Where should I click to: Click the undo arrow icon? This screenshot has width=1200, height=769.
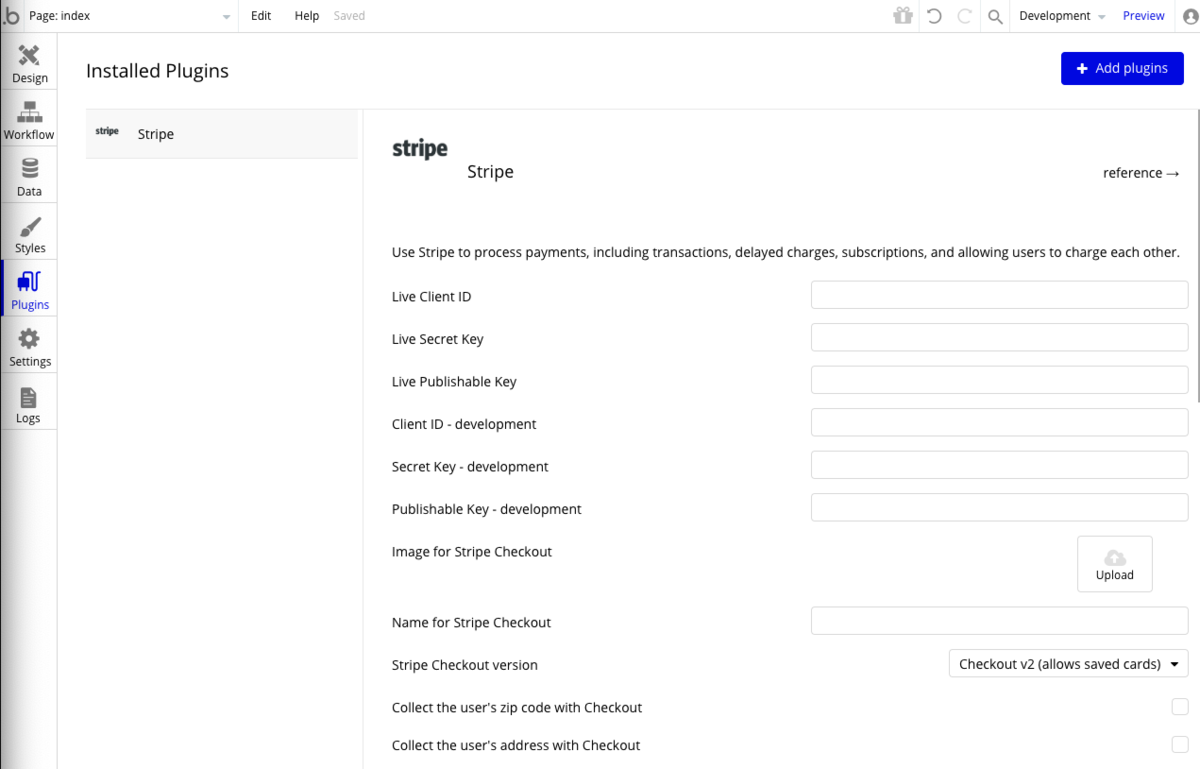coord(934,16)
